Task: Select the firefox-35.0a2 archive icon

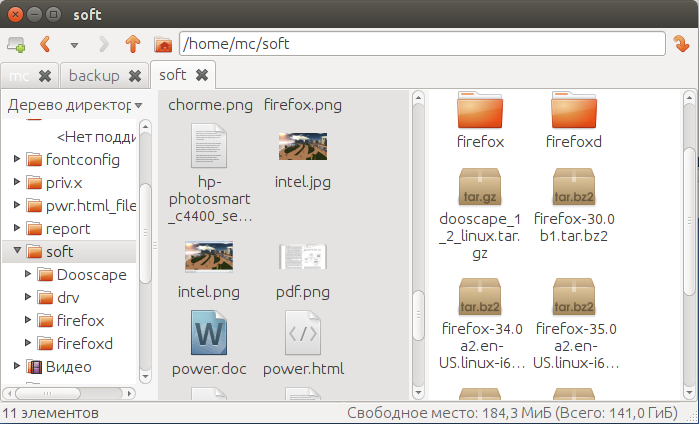Action: (574, 297)
